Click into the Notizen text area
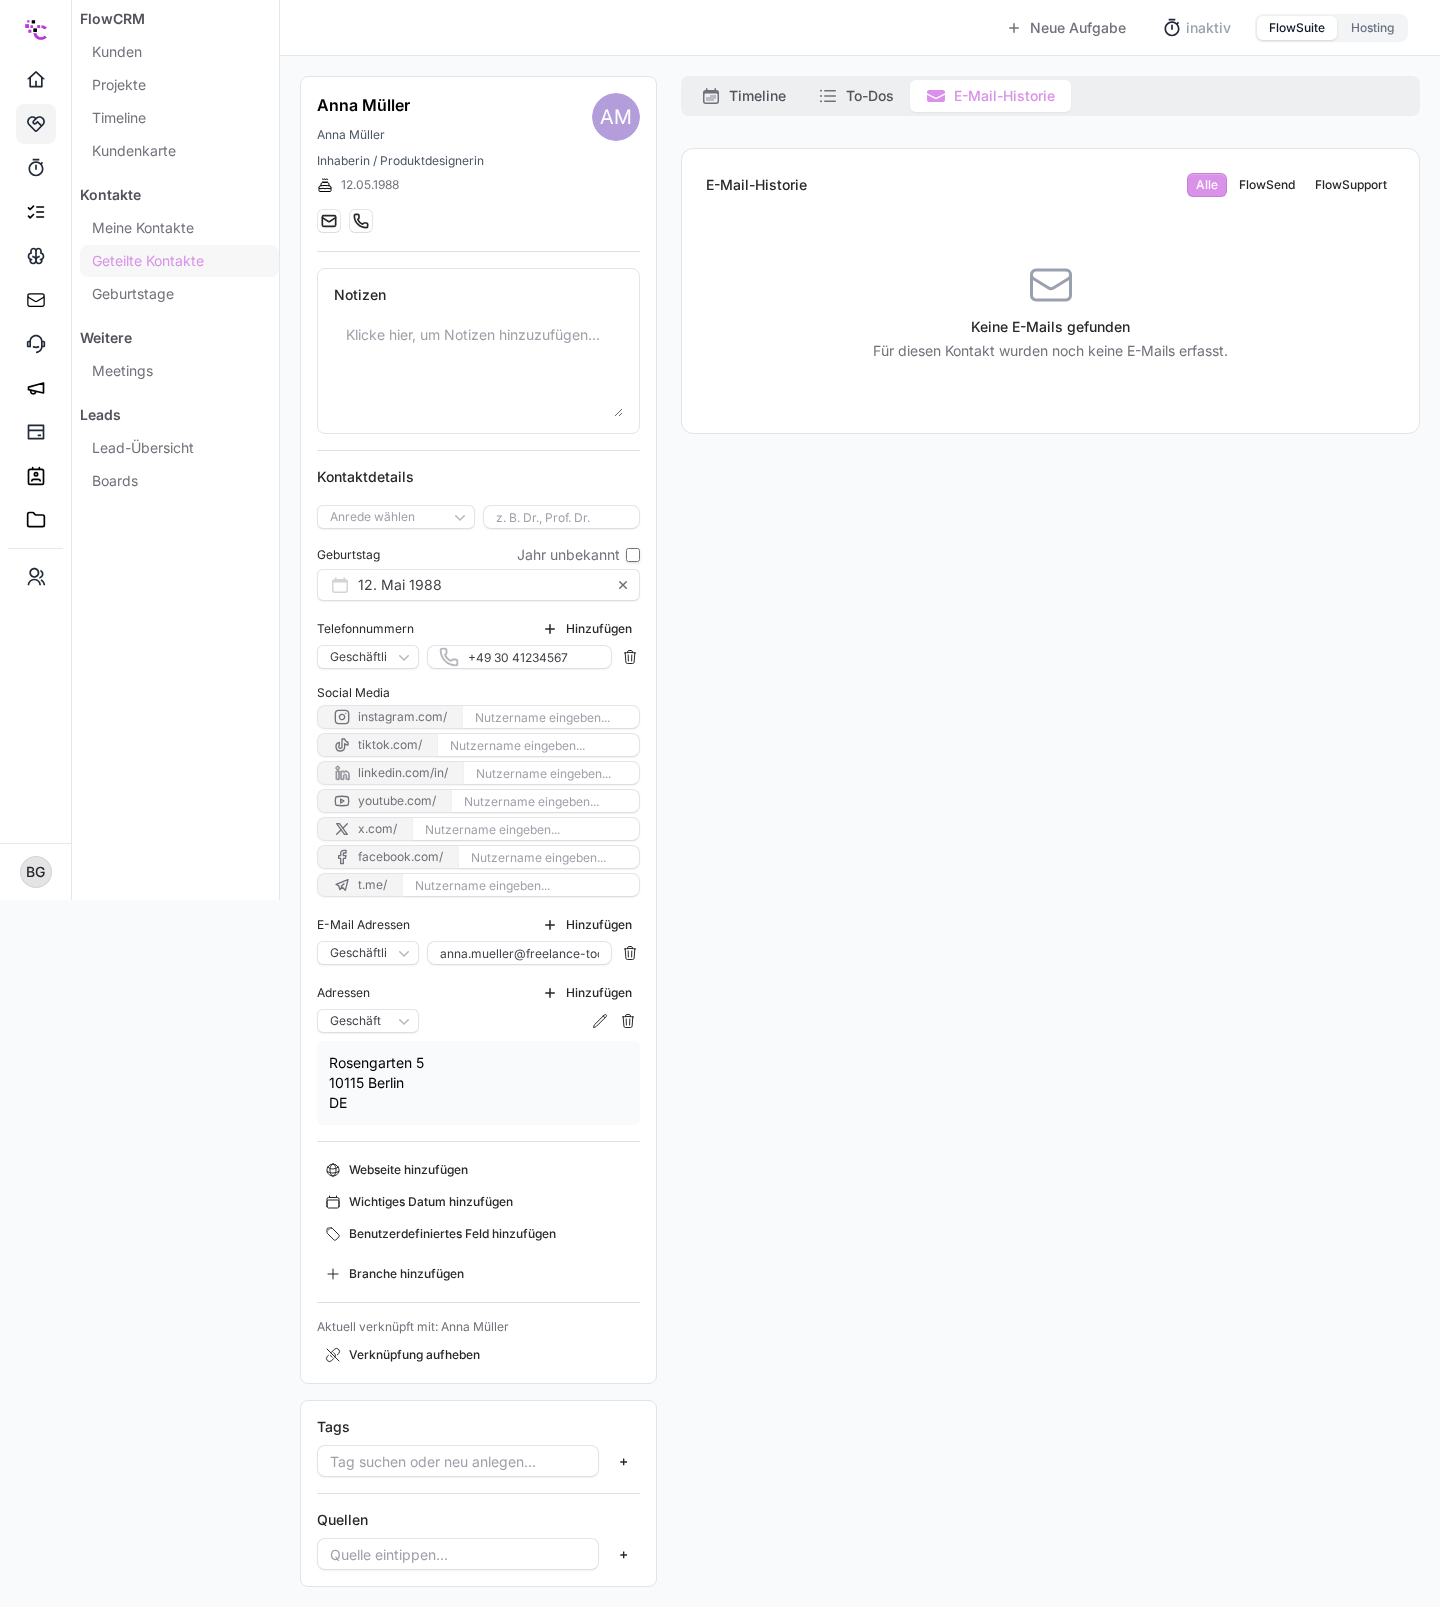 (x=478, y=368)
